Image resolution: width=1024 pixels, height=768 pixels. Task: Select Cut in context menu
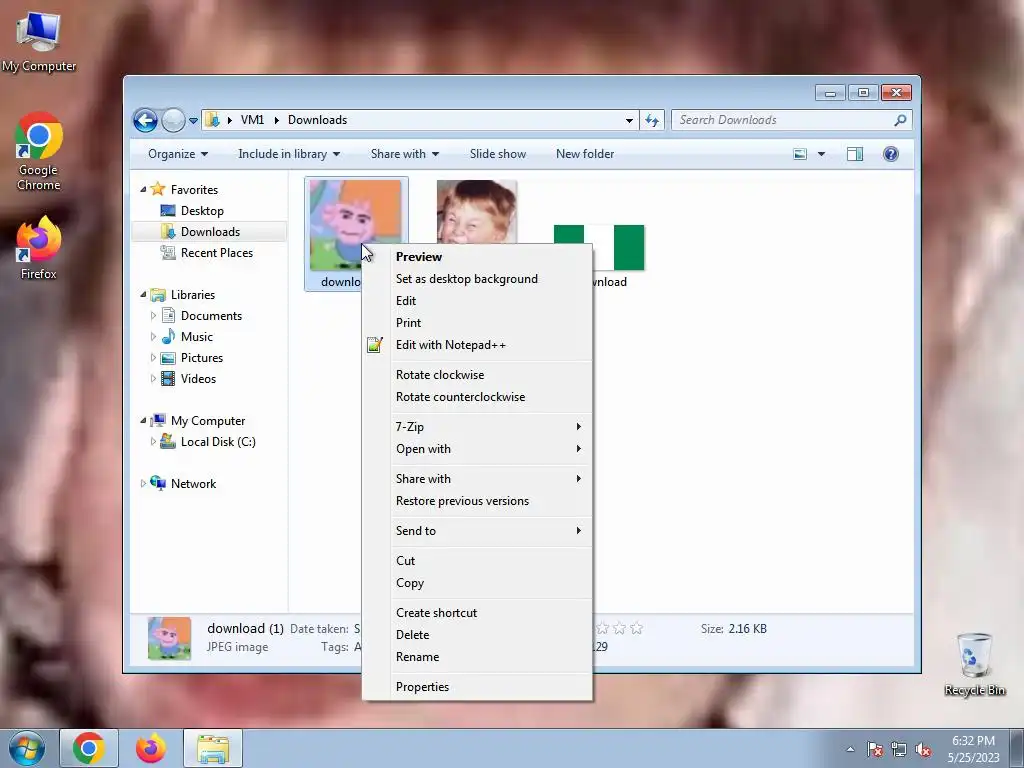click(477, 561)
